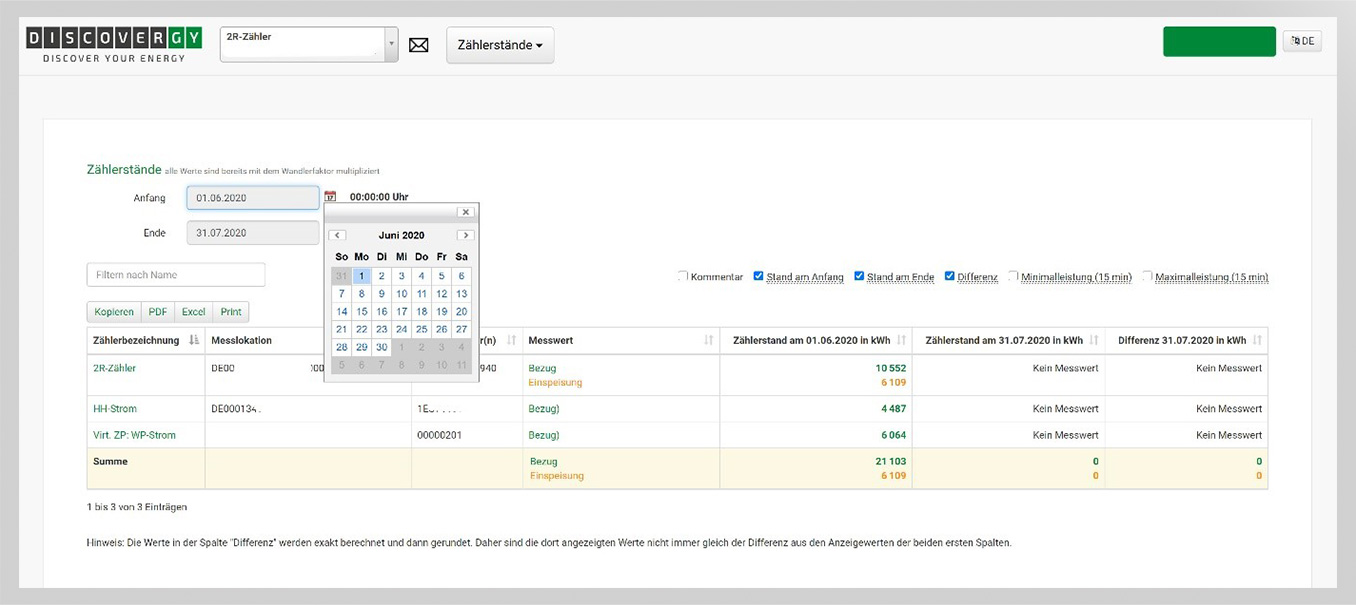The height and width of the screenshot is (605, 1356).
Task: Click the PDF export button
Action: tap(158, 312)
